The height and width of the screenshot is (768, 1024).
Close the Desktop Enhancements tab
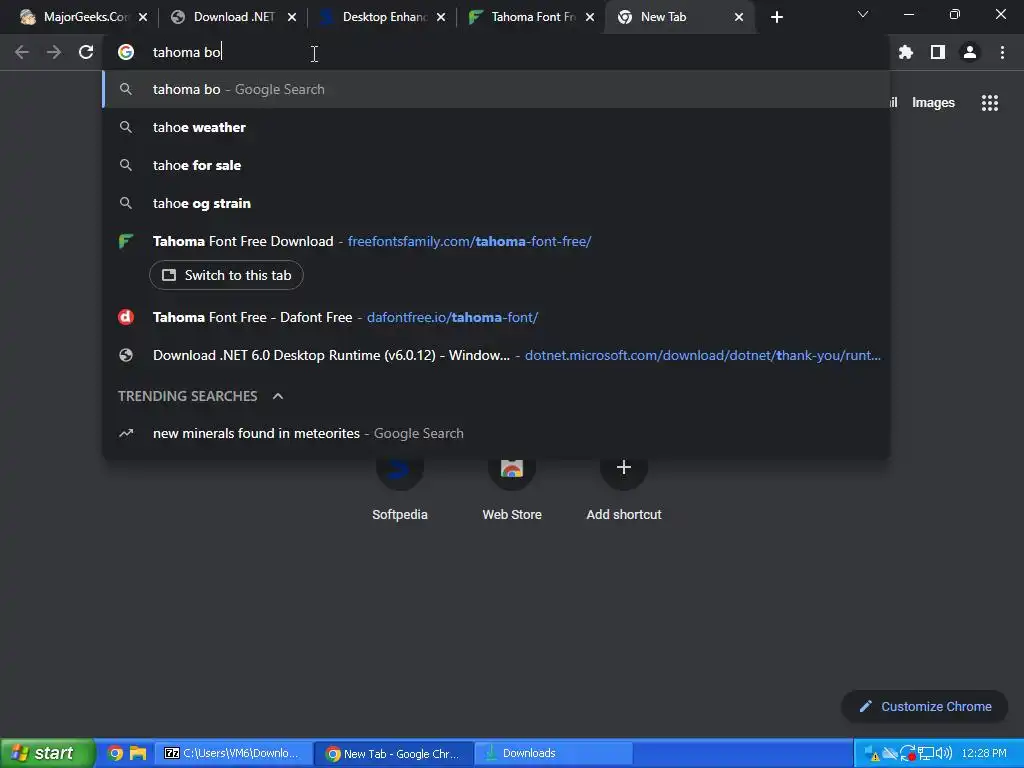[x=441, y=17]
